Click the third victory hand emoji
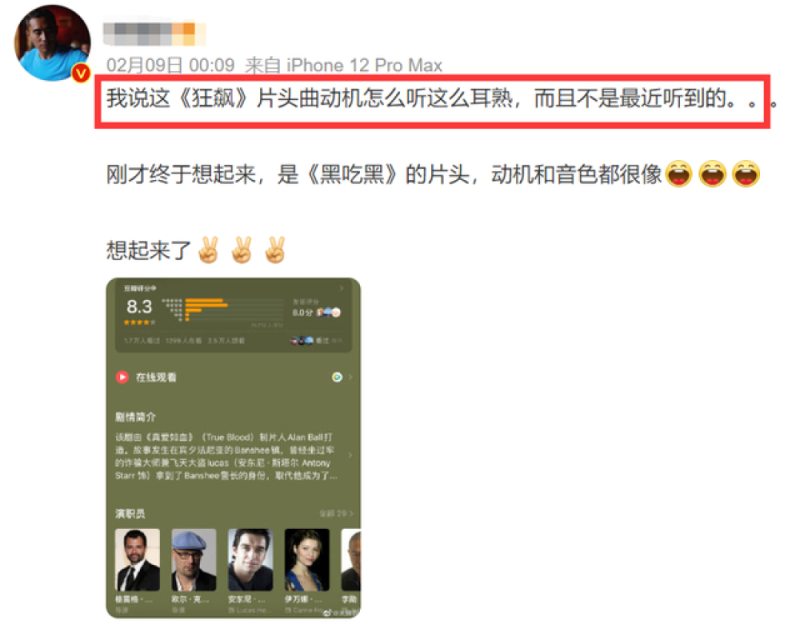The height and width of the screenshot is (625, 800). (275, 250)
